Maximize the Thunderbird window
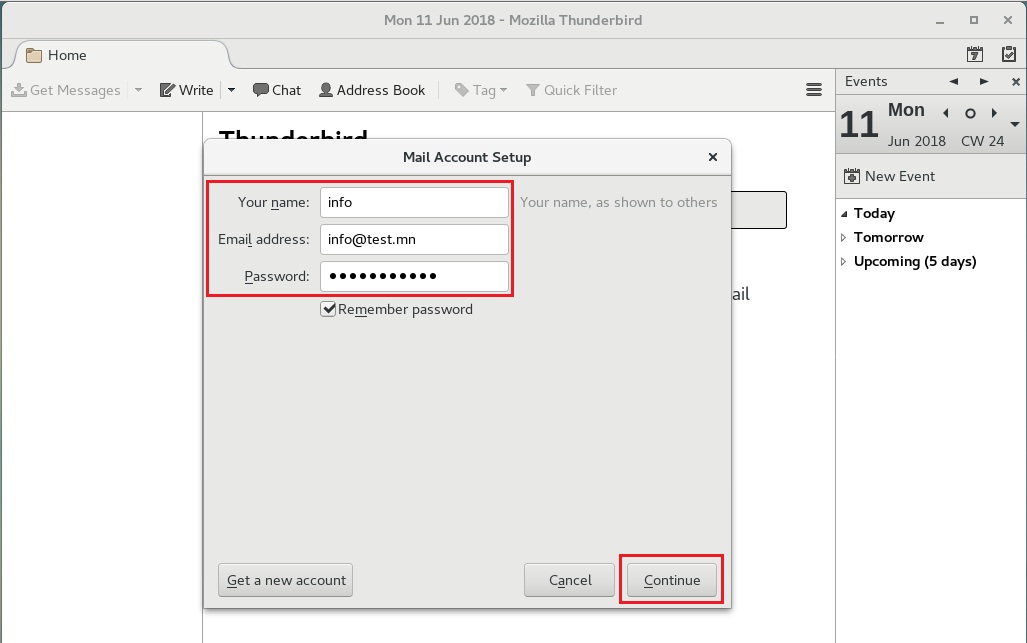 [974, 20]
